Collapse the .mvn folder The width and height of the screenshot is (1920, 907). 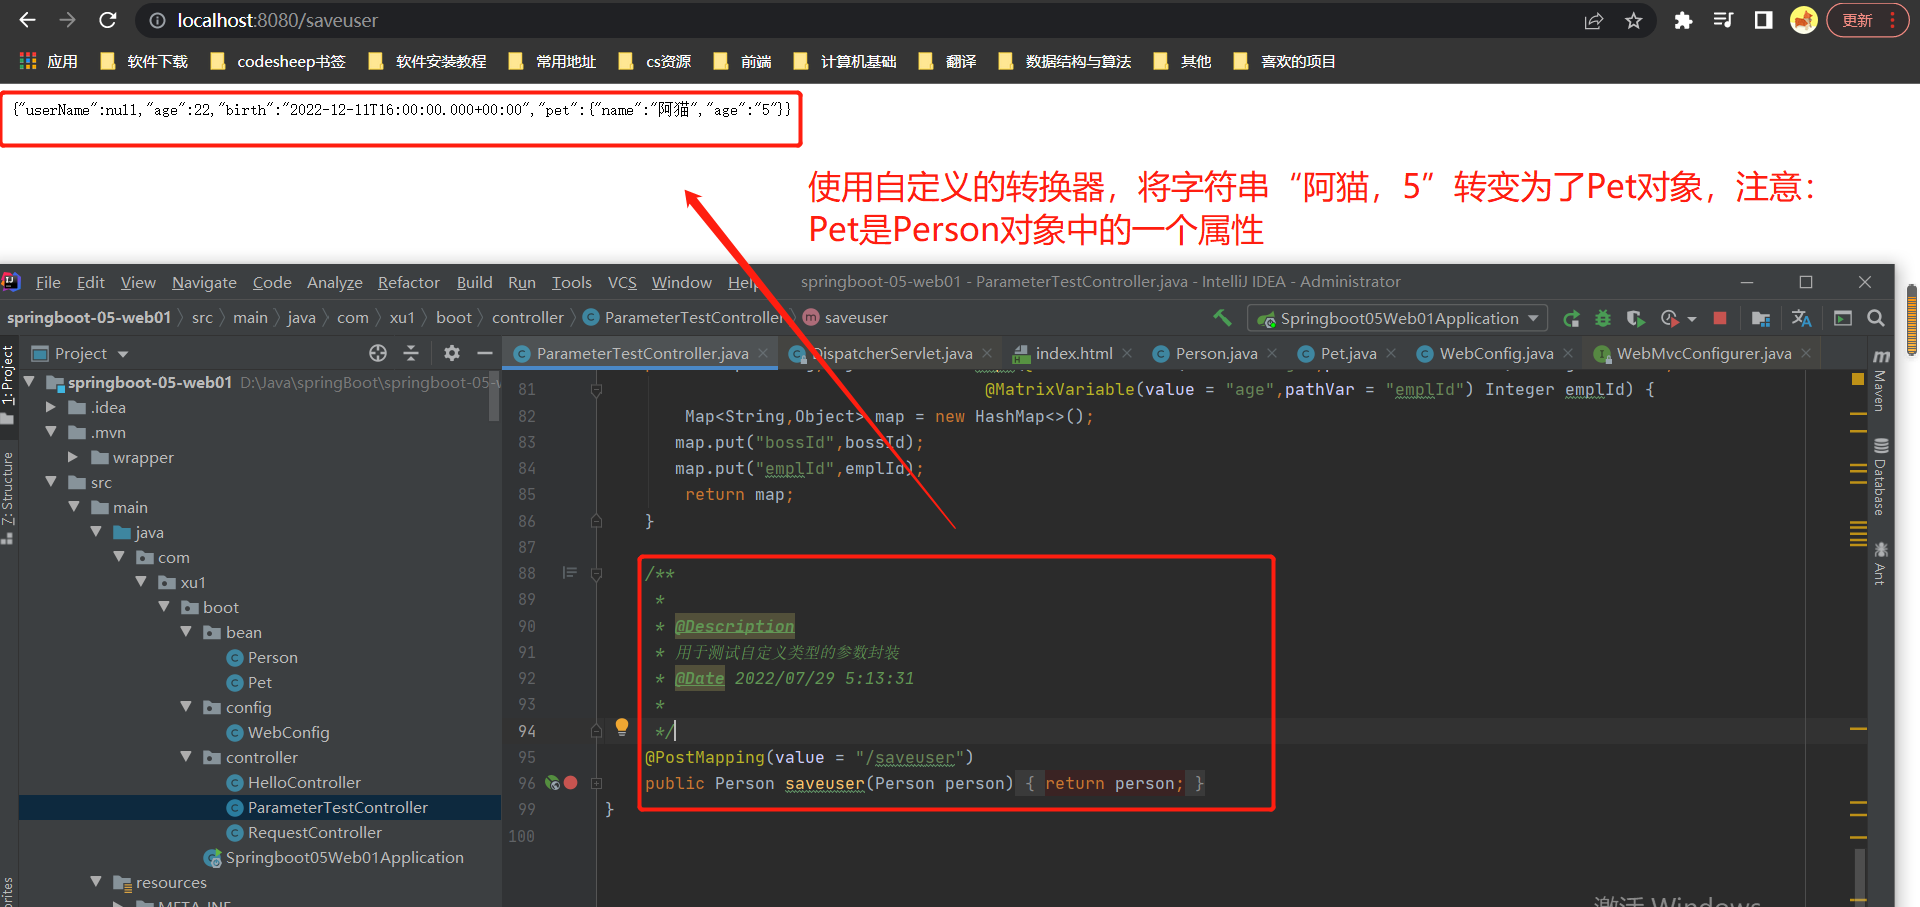pyautogui.click(x=51, y=432)
